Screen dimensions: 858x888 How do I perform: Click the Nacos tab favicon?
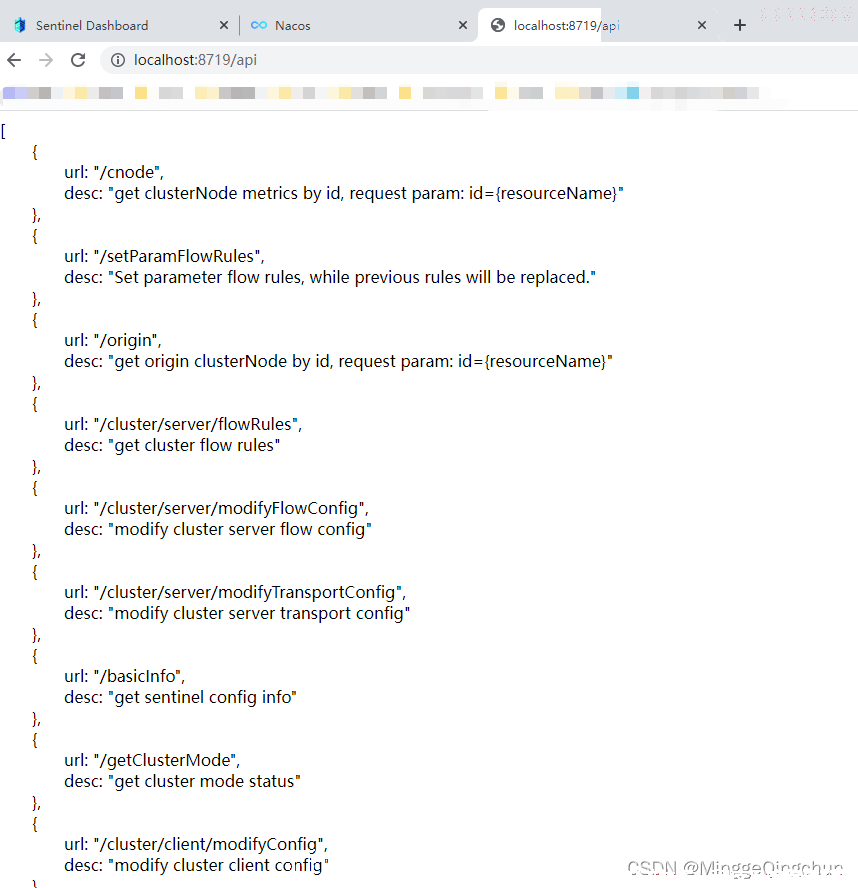pyautogui.click(x=259, y=25)
